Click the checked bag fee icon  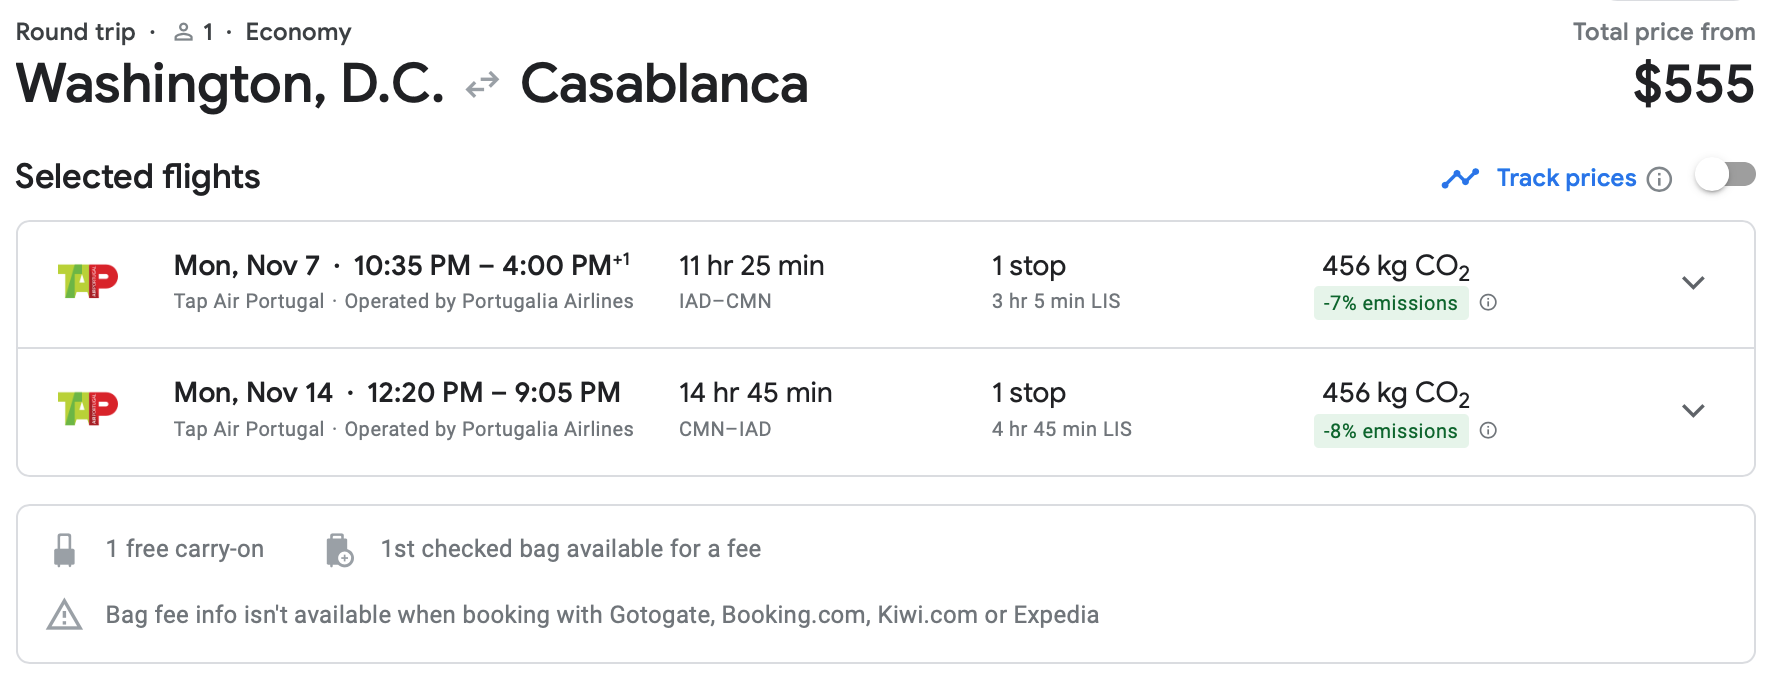[339, 550]
